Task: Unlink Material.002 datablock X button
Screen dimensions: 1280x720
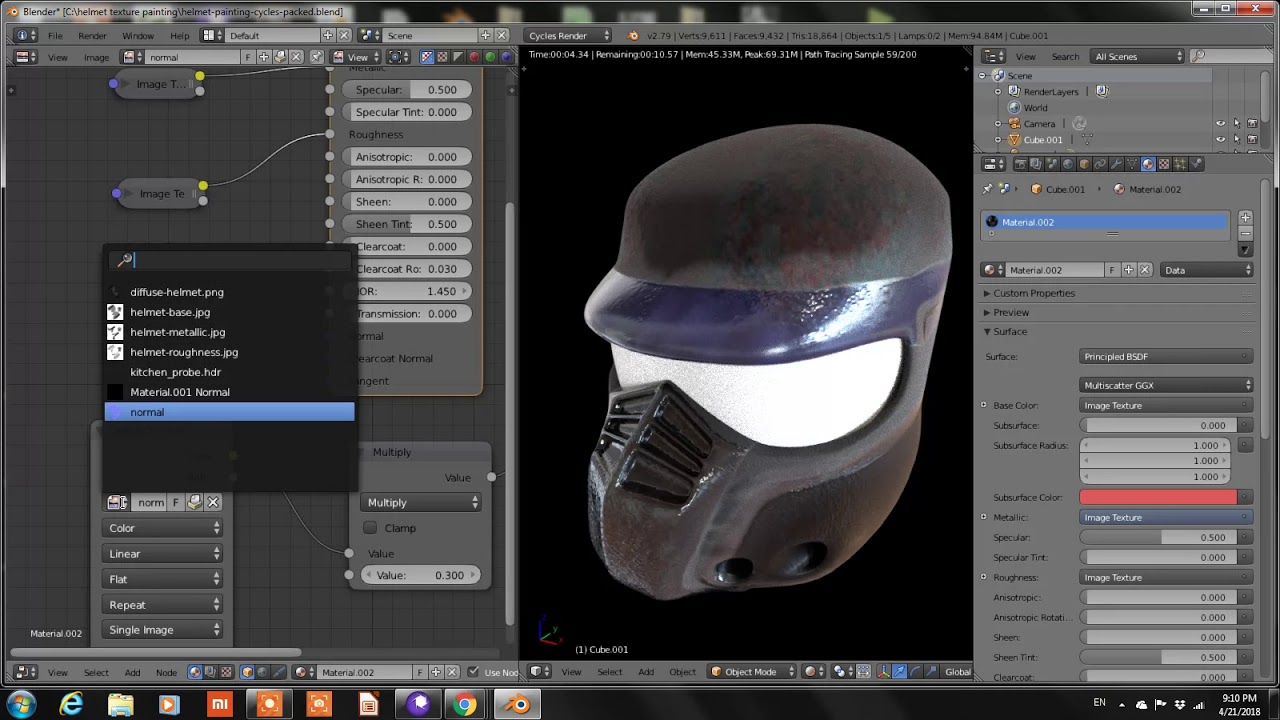Action: click(1145, 270)
